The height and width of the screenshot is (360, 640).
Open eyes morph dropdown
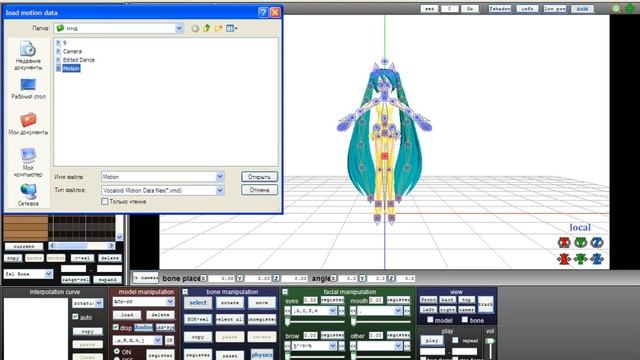(332, 311)
